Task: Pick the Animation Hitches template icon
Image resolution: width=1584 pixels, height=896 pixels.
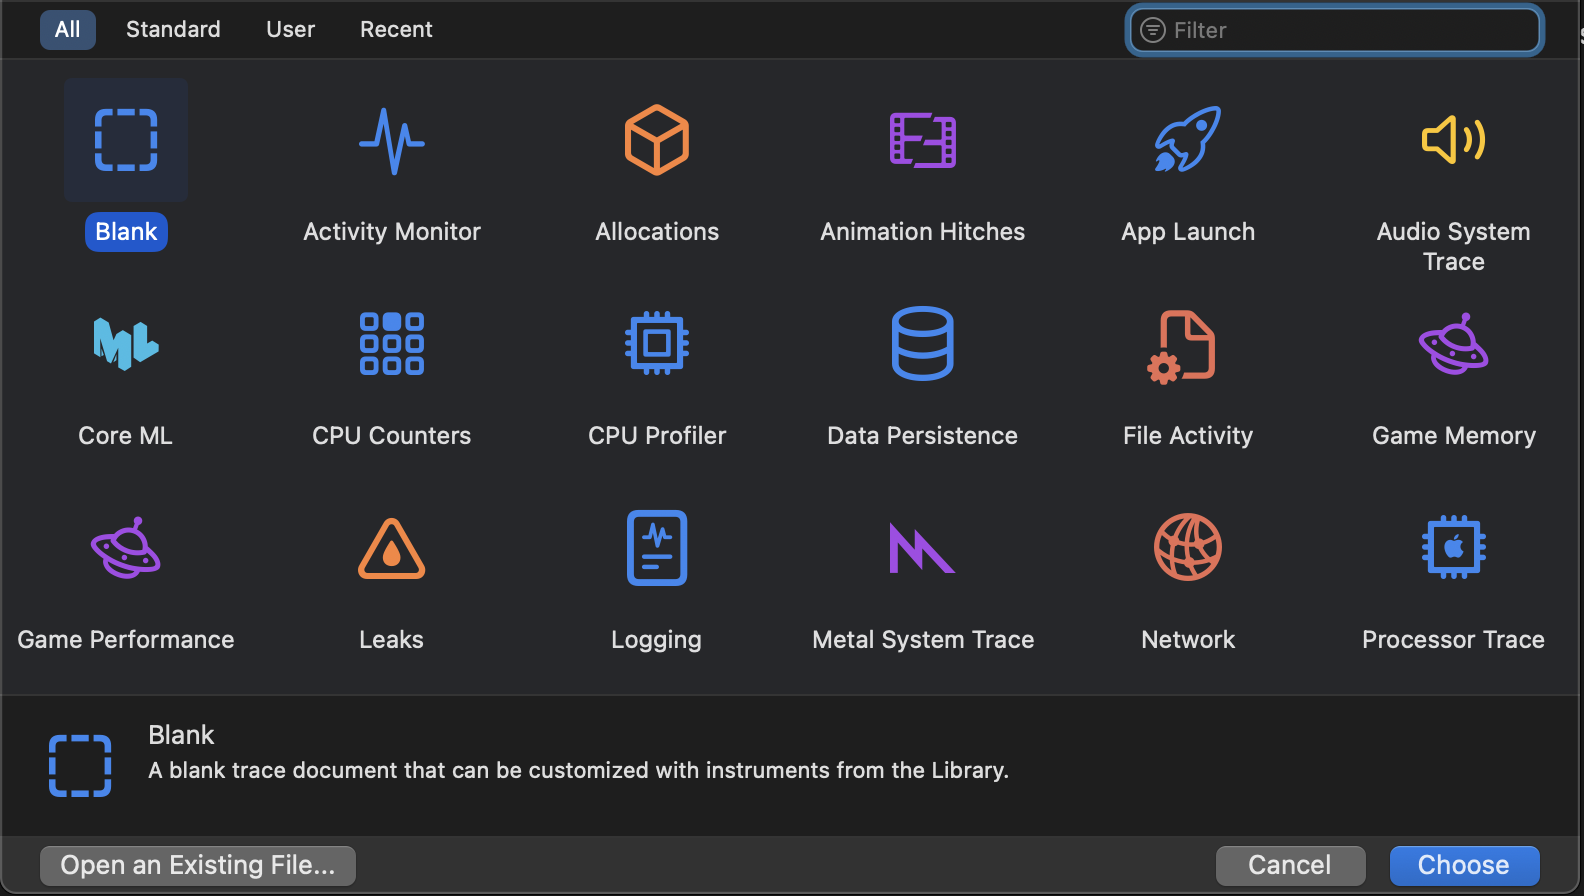Action: 922,141
